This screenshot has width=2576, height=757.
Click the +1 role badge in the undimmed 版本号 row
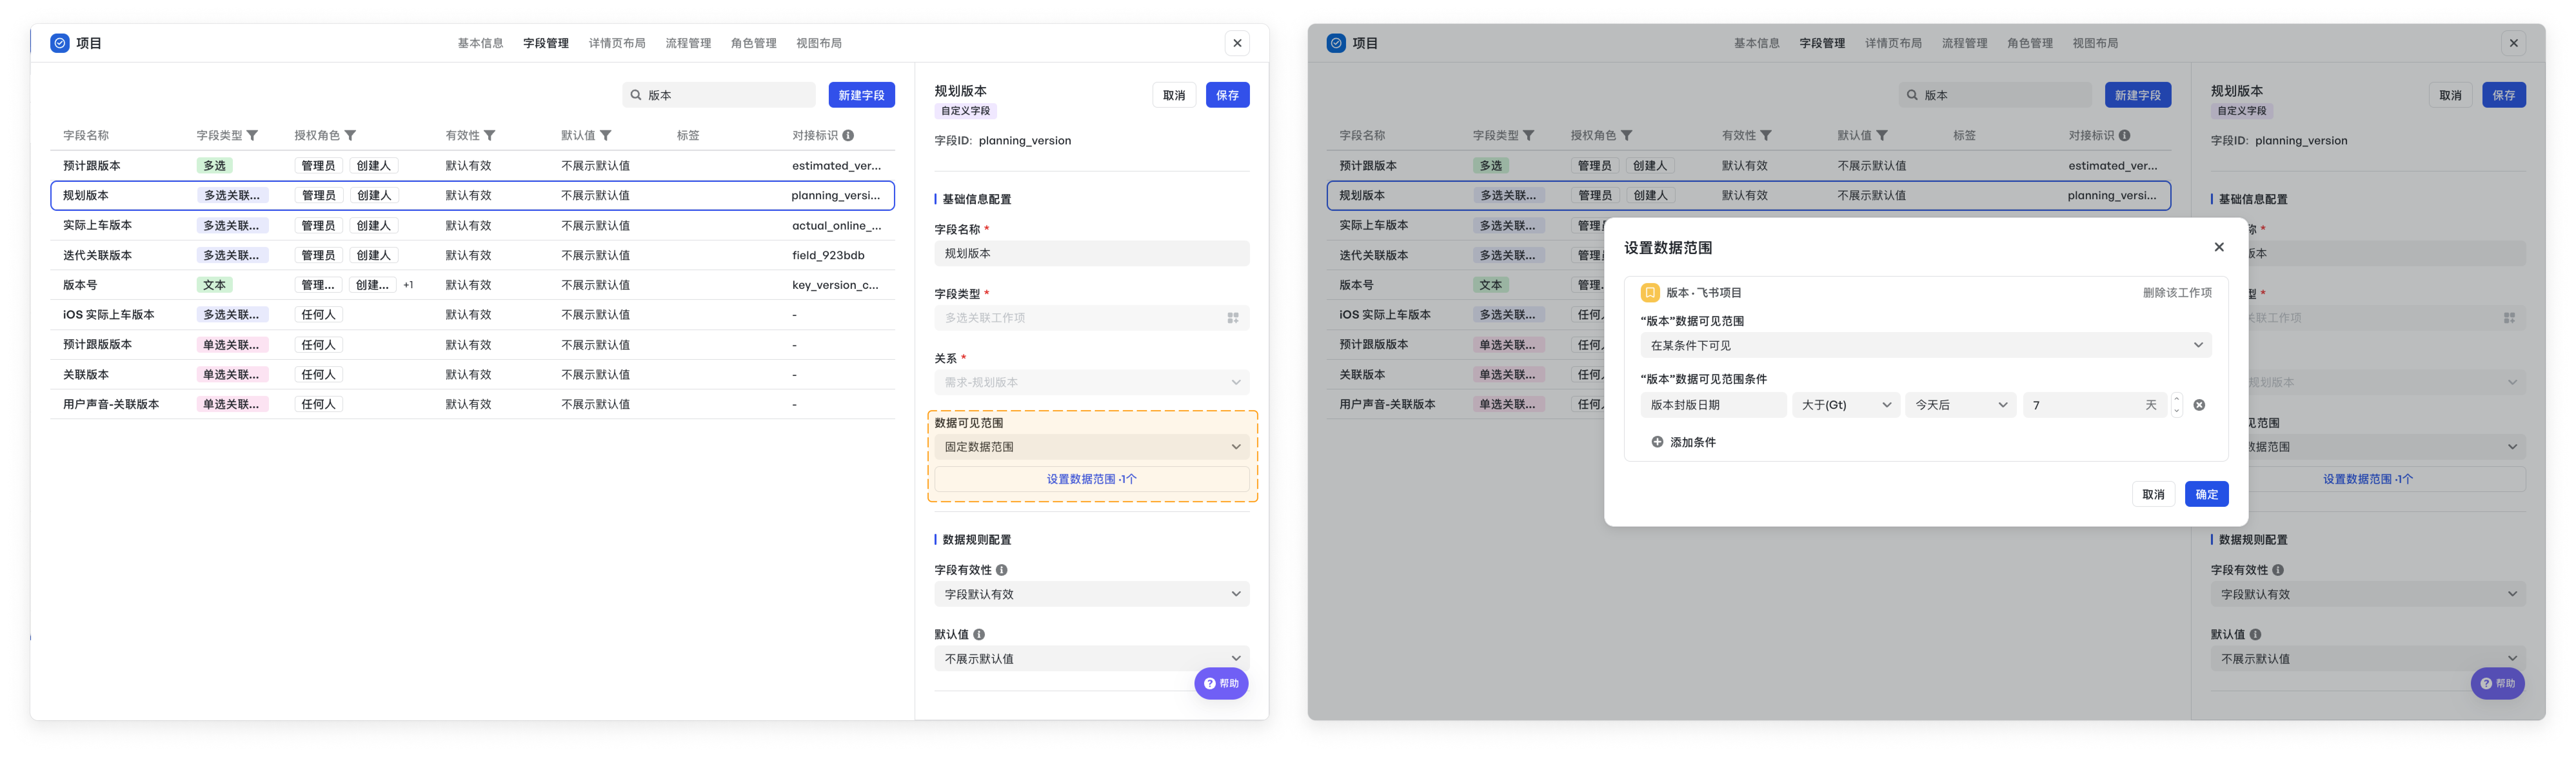pos(408,285)
